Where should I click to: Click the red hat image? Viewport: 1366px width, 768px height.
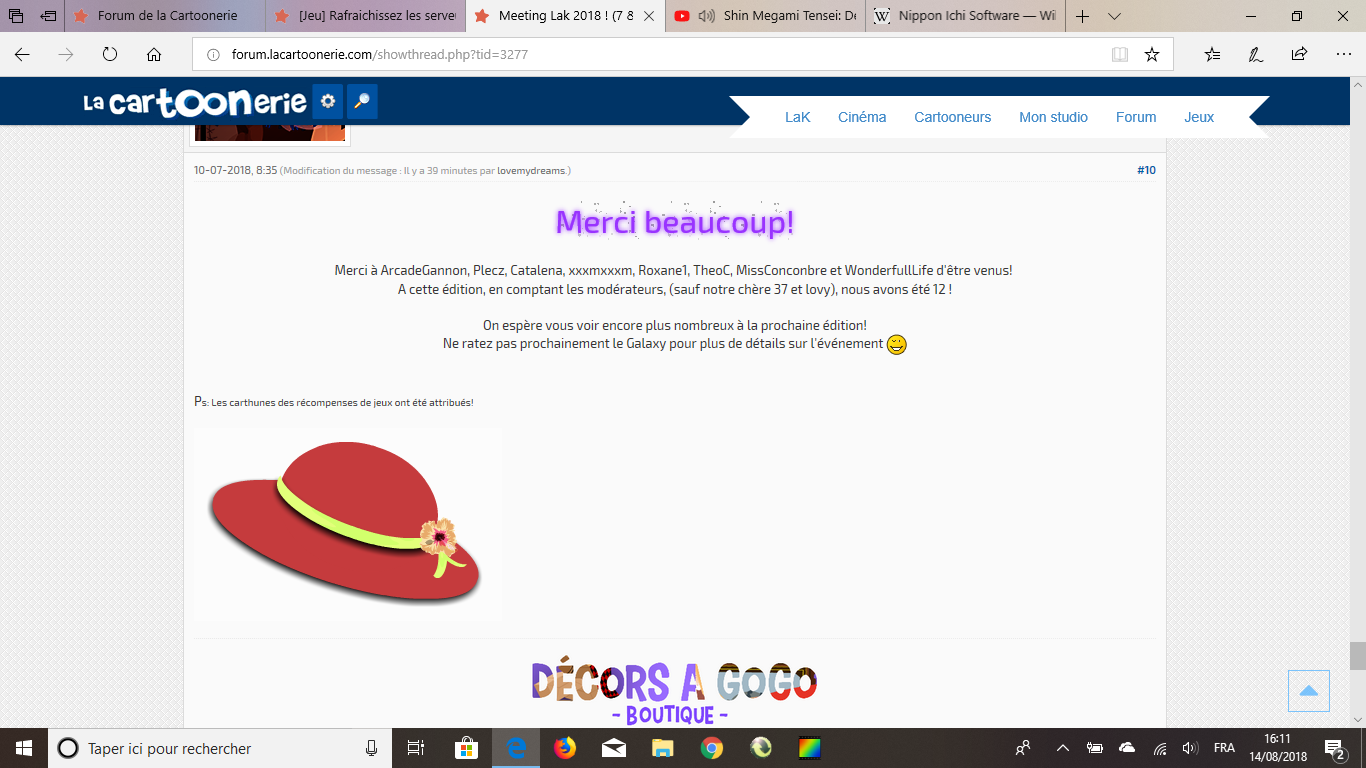coord(347,525)
